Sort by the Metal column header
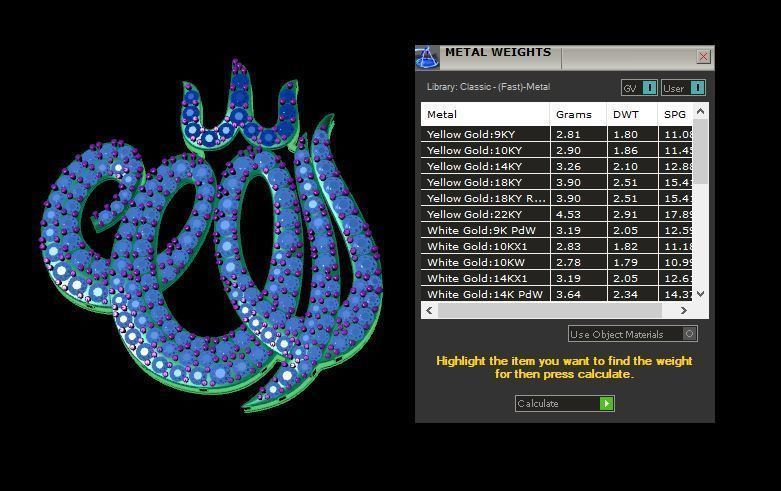The image size is (781, 491). click(485, 115)
